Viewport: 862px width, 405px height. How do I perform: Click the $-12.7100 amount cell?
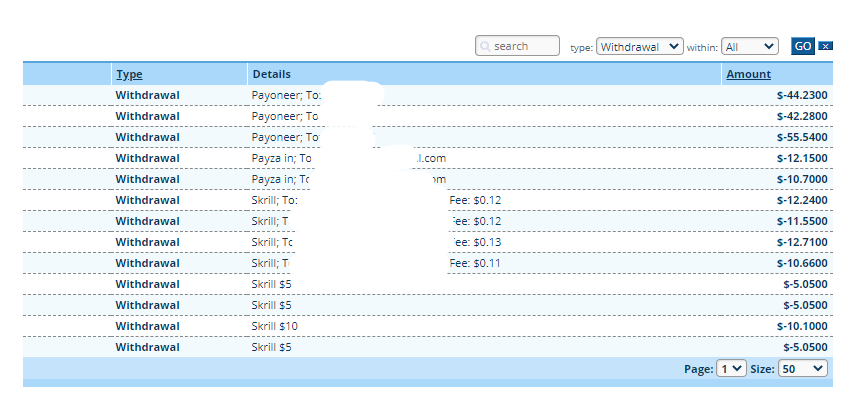[x=802, y=242]
